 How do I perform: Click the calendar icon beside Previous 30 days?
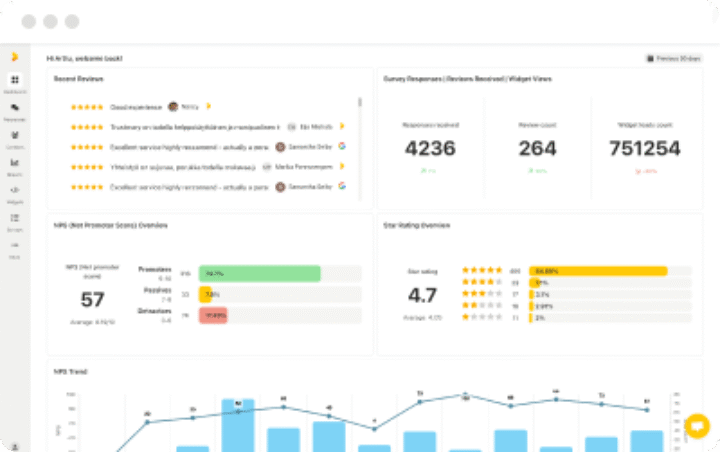pyautogui.click(x=650, y=58)
